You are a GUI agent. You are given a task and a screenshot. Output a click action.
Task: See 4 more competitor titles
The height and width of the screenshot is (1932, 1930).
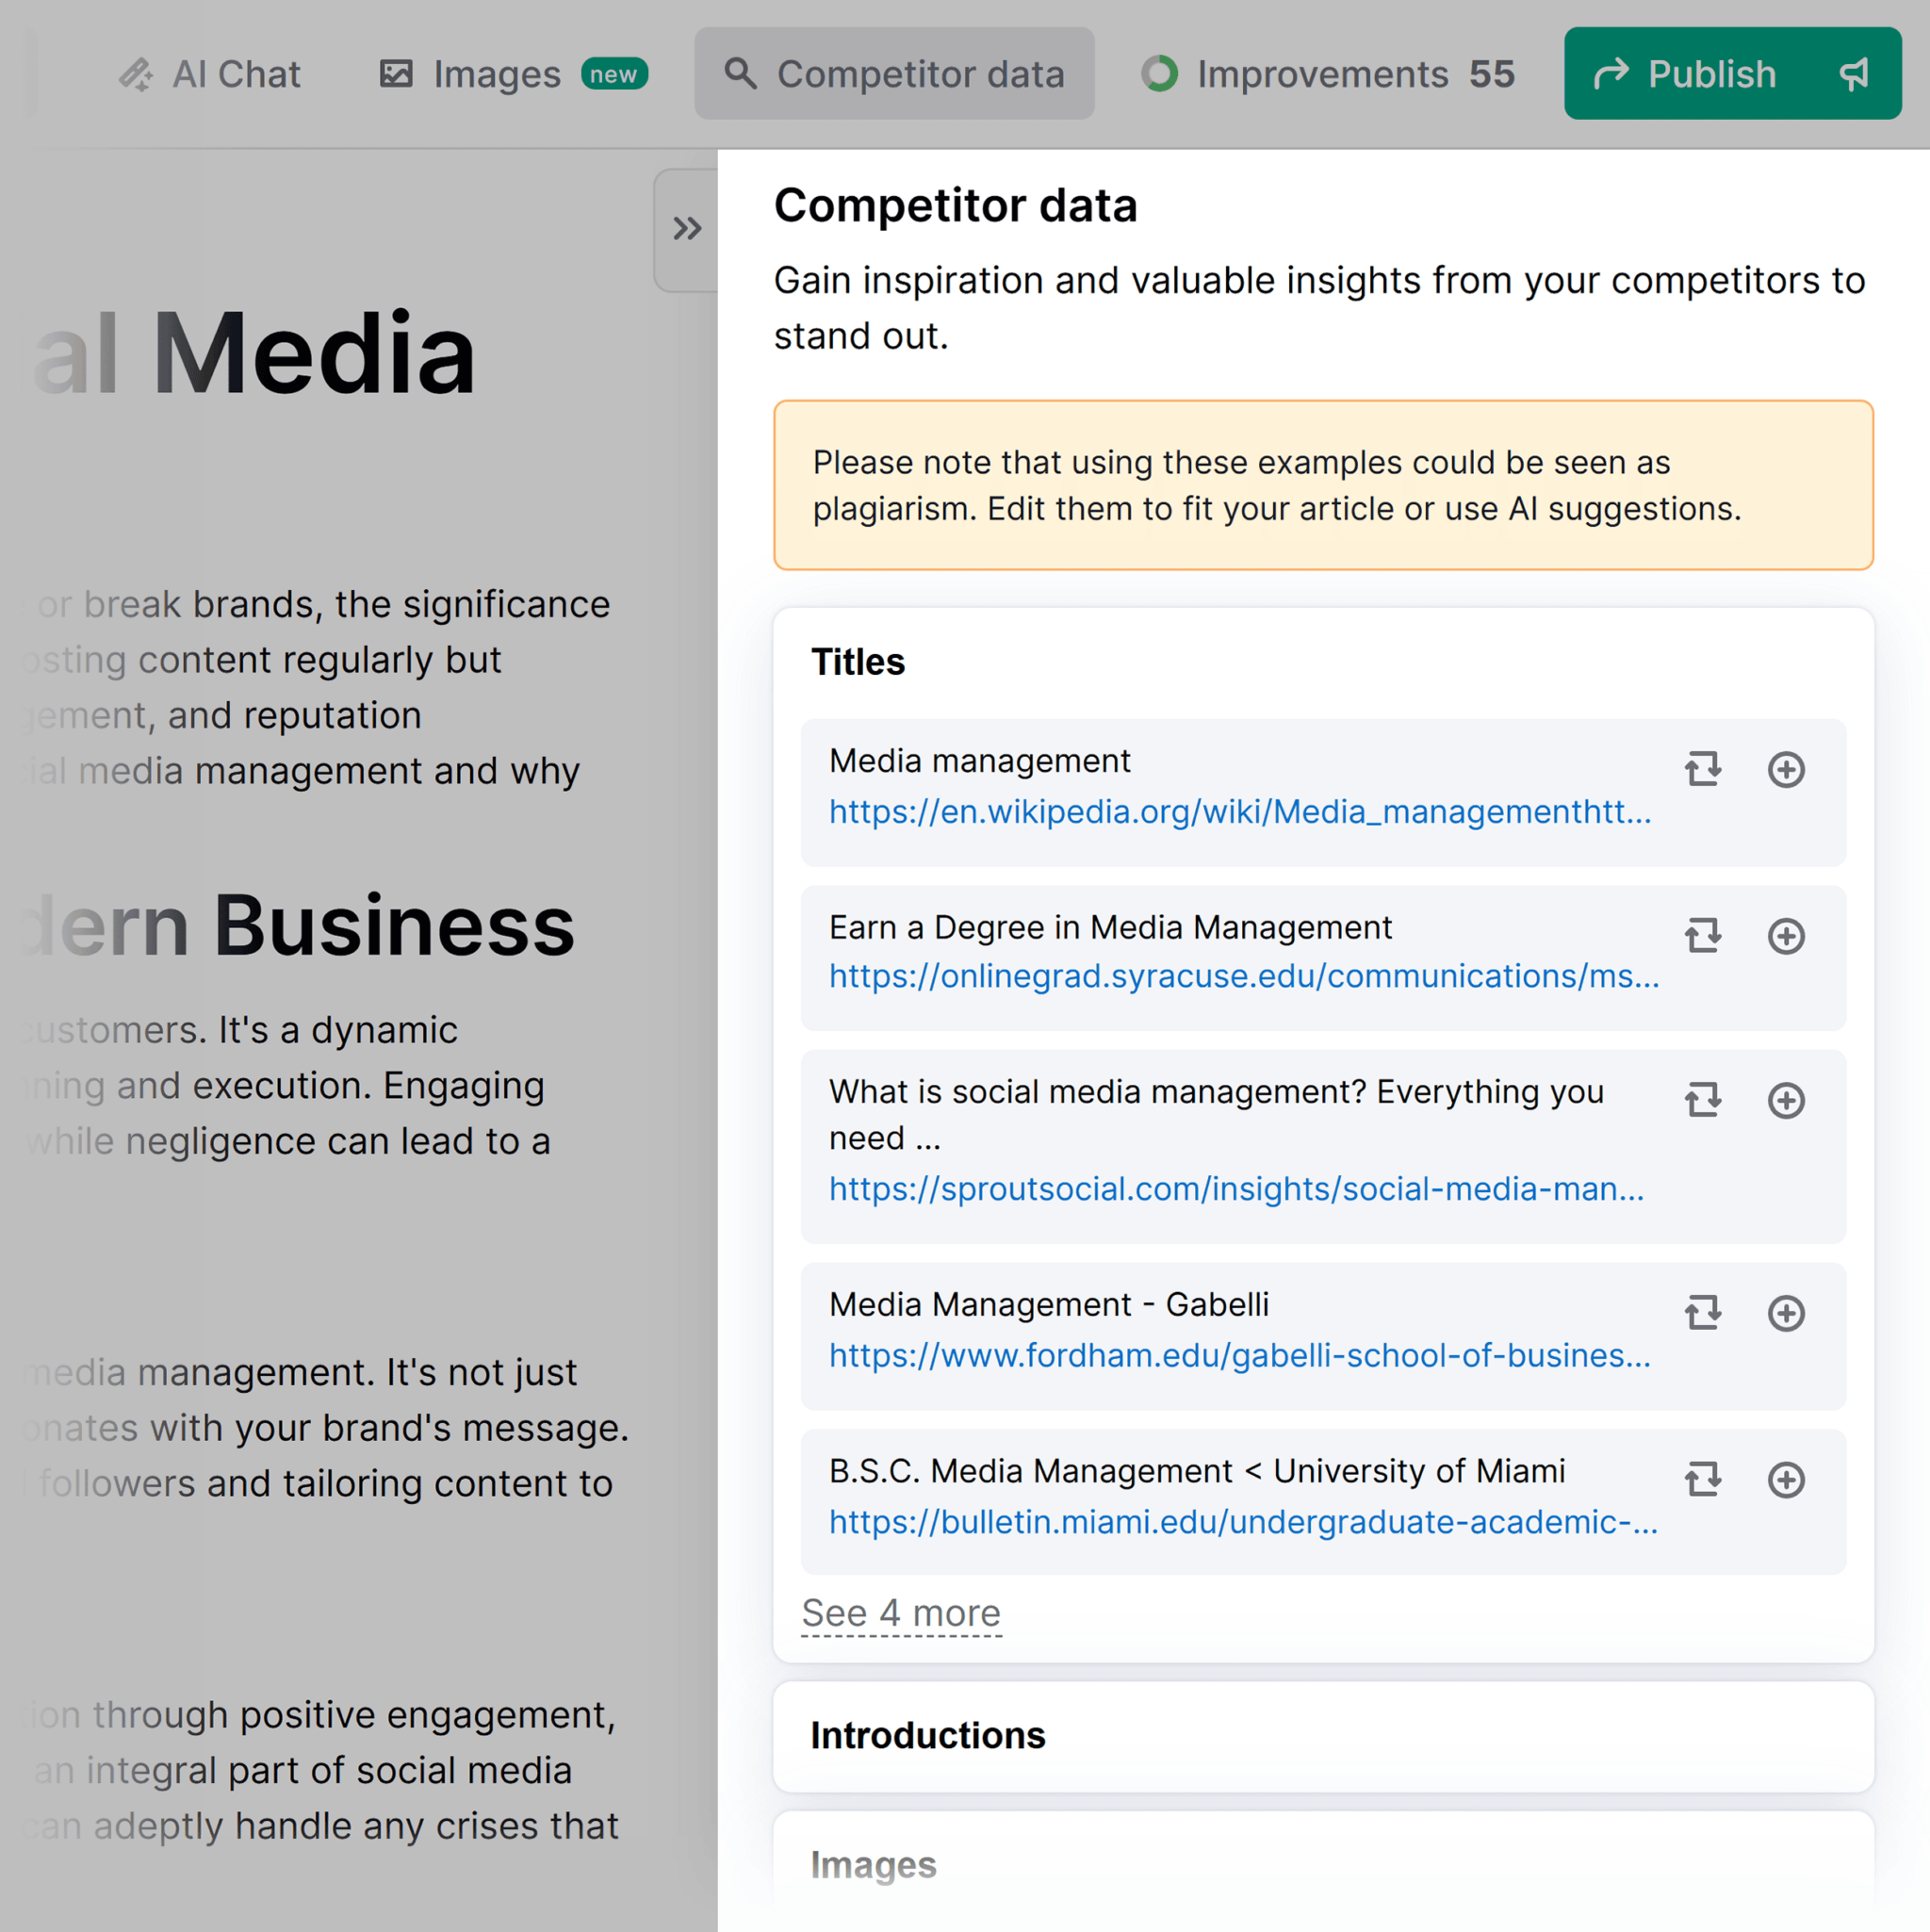pyautogui.click(x=903, y=1613)
